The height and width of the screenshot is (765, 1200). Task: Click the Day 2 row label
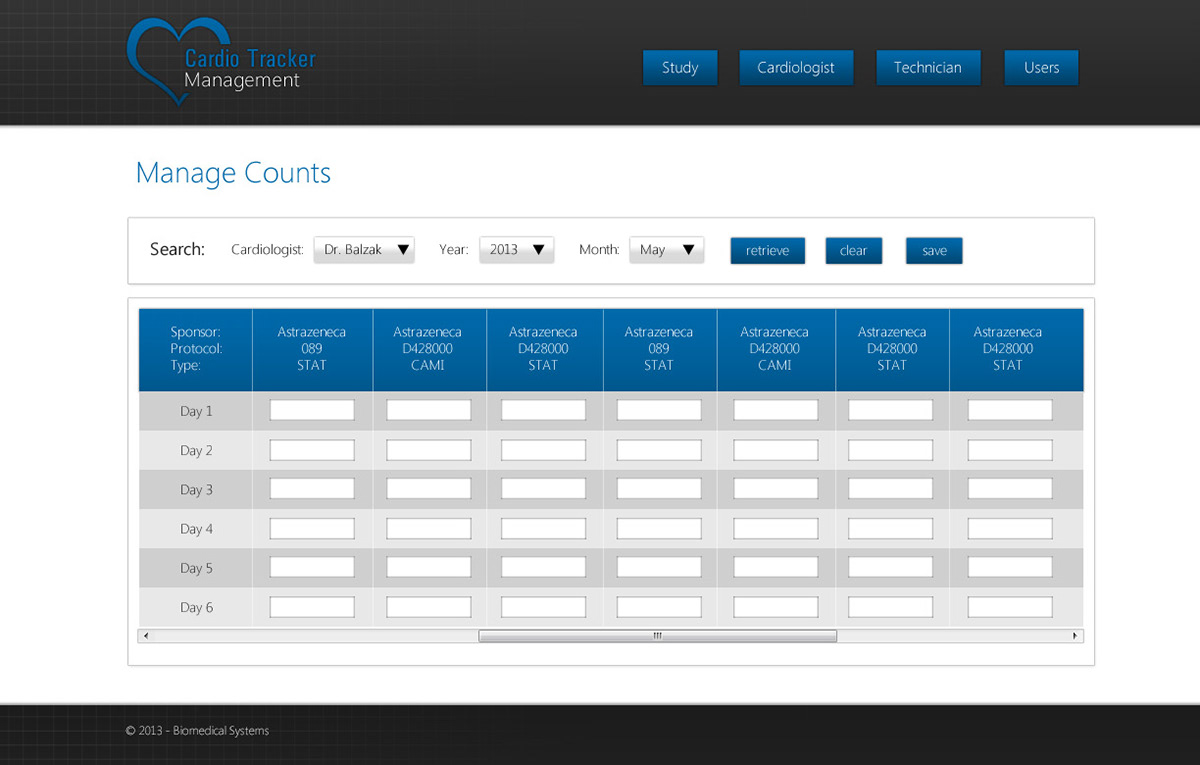tap(196, 450)
